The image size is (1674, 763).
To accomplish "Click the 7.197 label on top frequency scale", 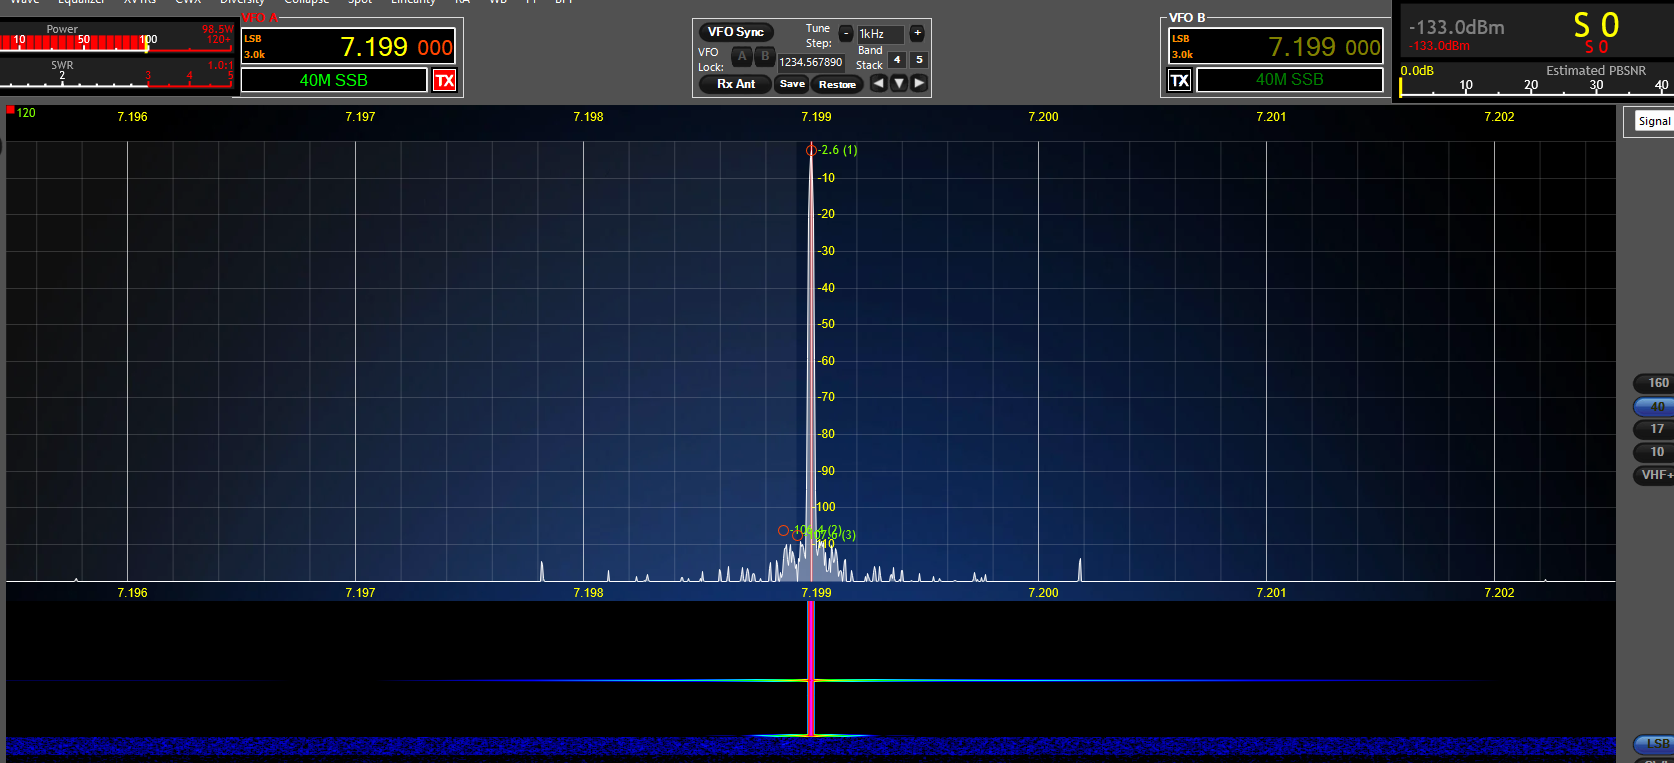I will pos(360,117).
